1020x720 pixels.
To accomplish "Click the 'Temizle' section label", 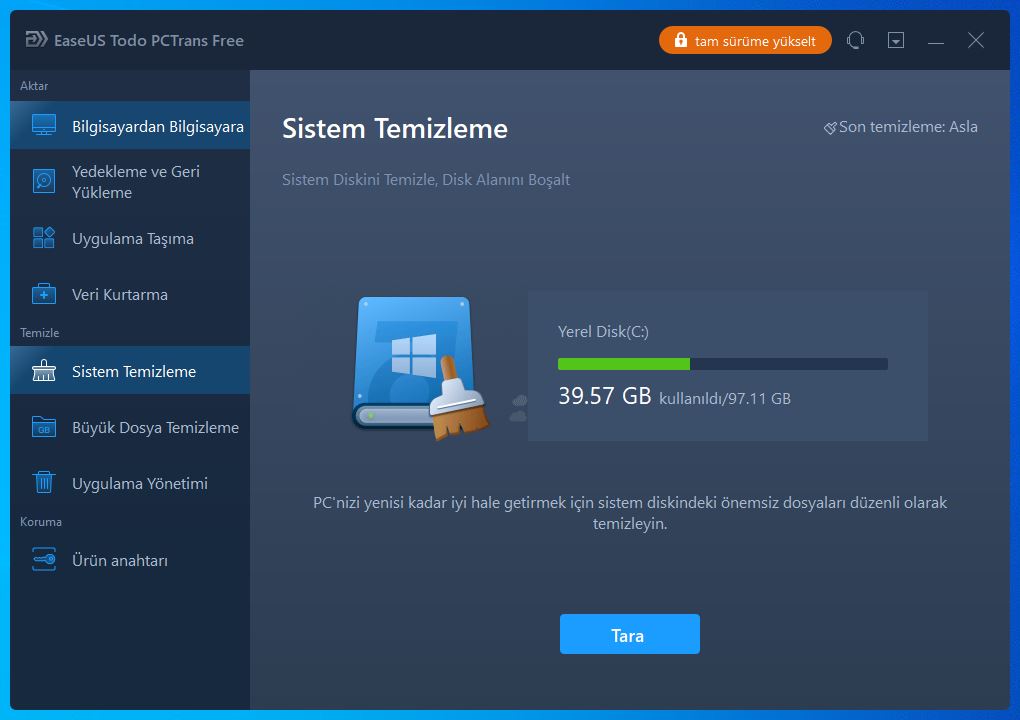I will (40, 333).
